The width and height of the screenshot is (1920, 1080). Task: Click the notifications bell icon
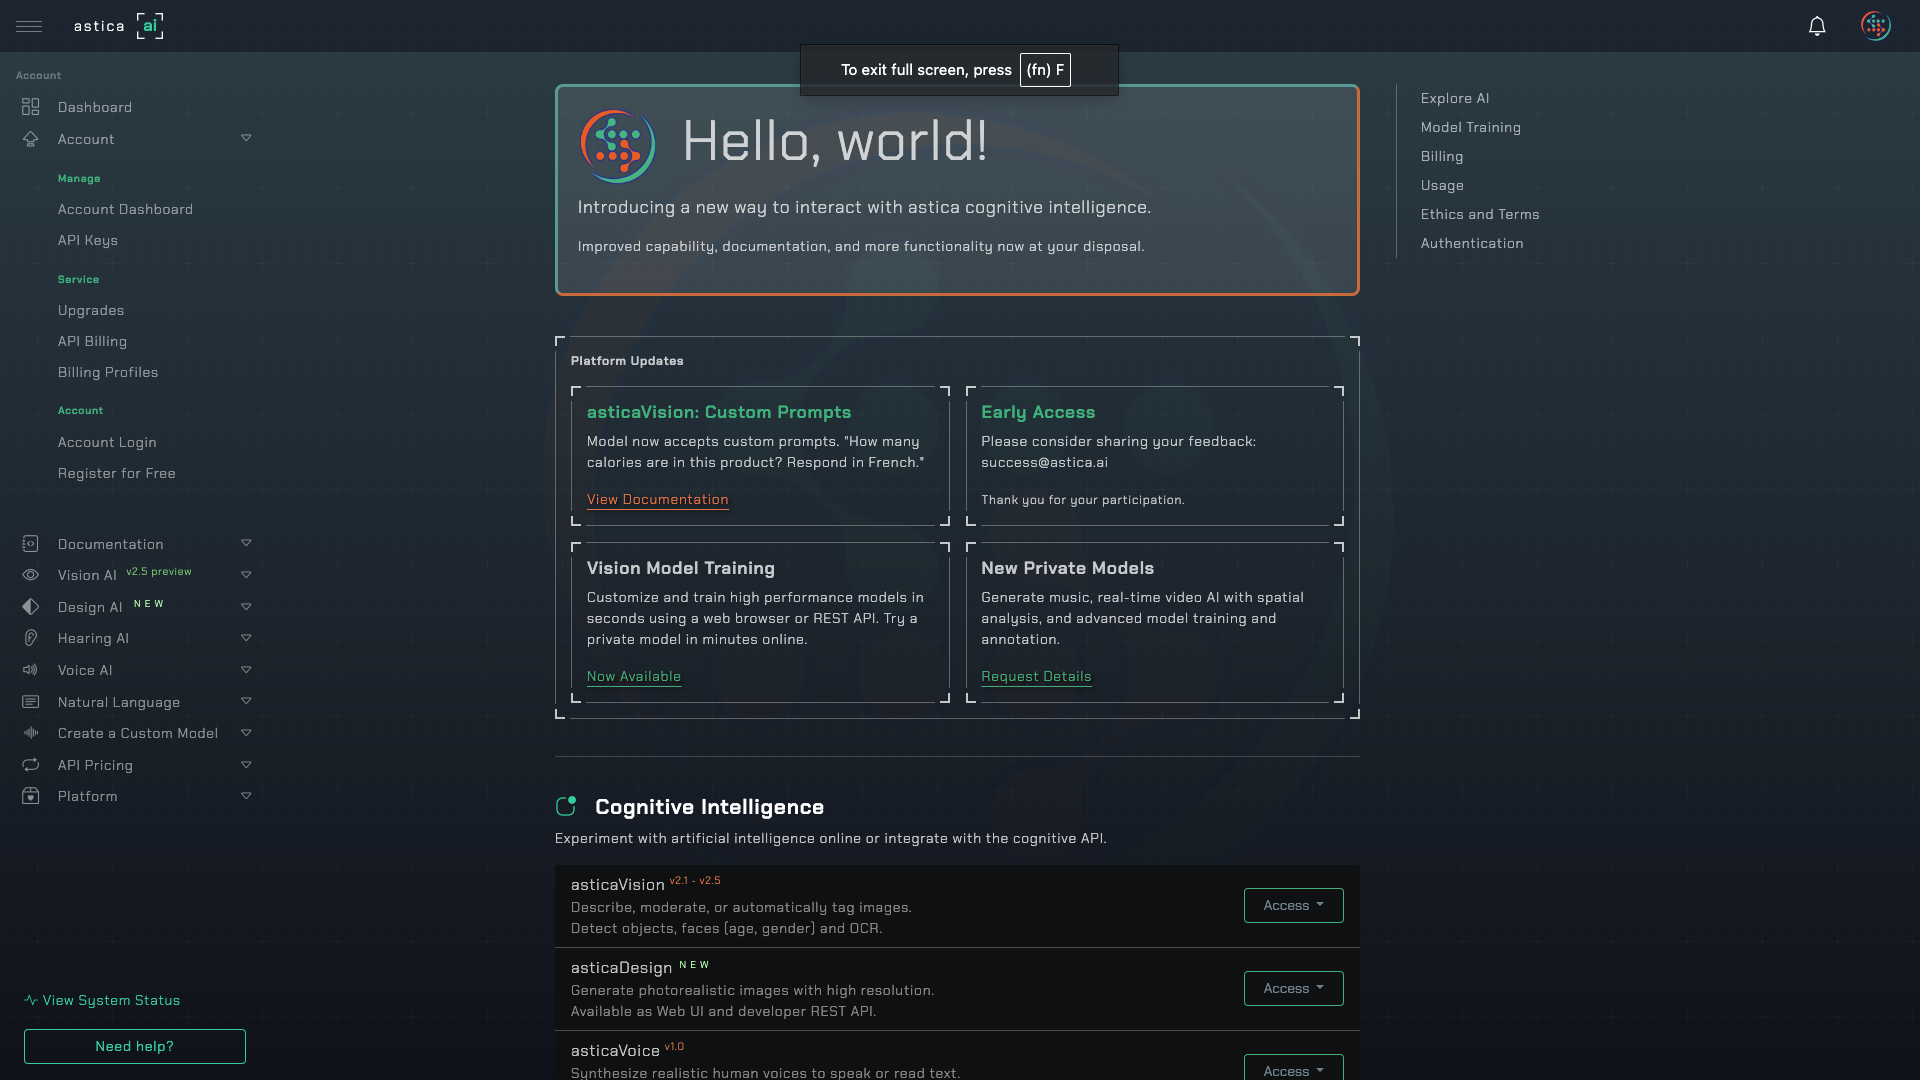click(1817, 26)
